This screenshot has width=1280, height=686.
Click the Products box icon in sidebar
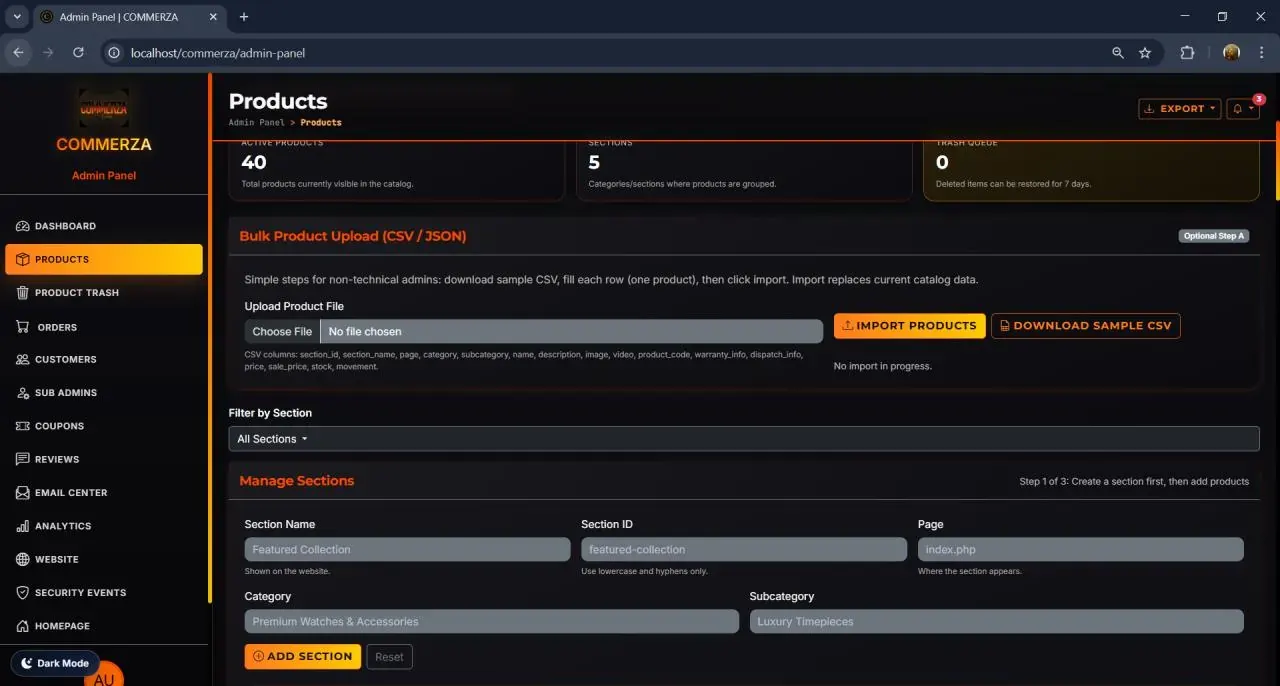(23, 259)
